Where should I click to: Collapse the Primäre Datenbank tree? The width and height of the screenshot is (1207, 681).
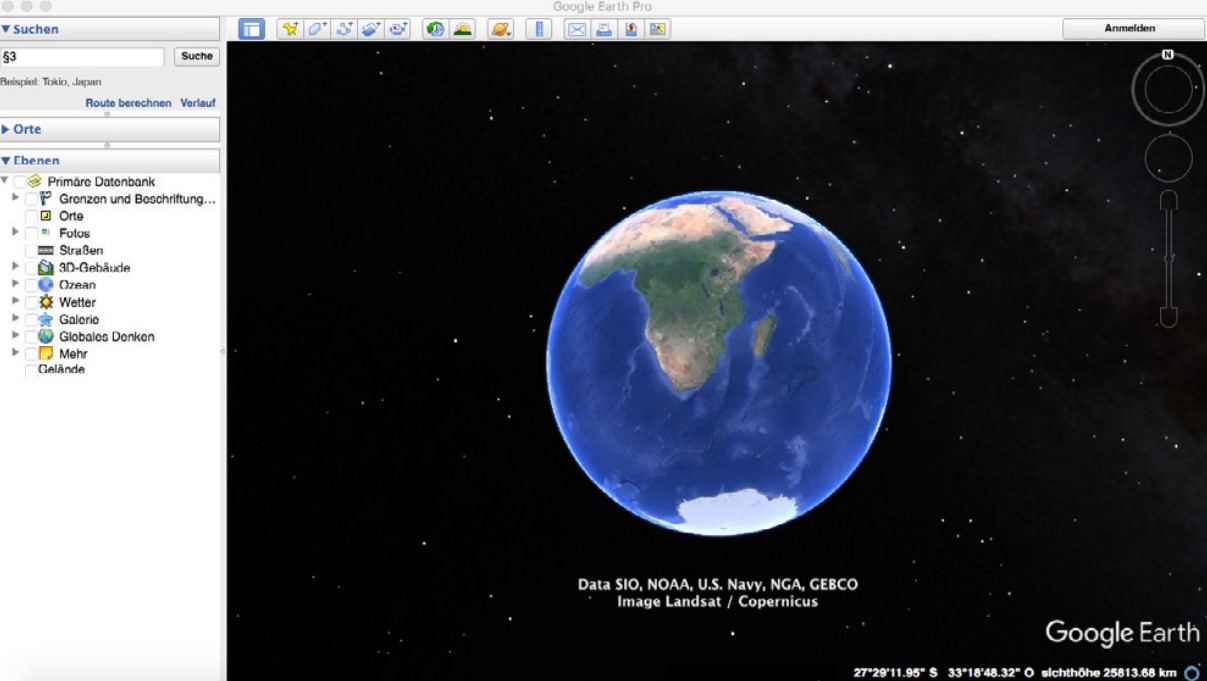(5, 181)
